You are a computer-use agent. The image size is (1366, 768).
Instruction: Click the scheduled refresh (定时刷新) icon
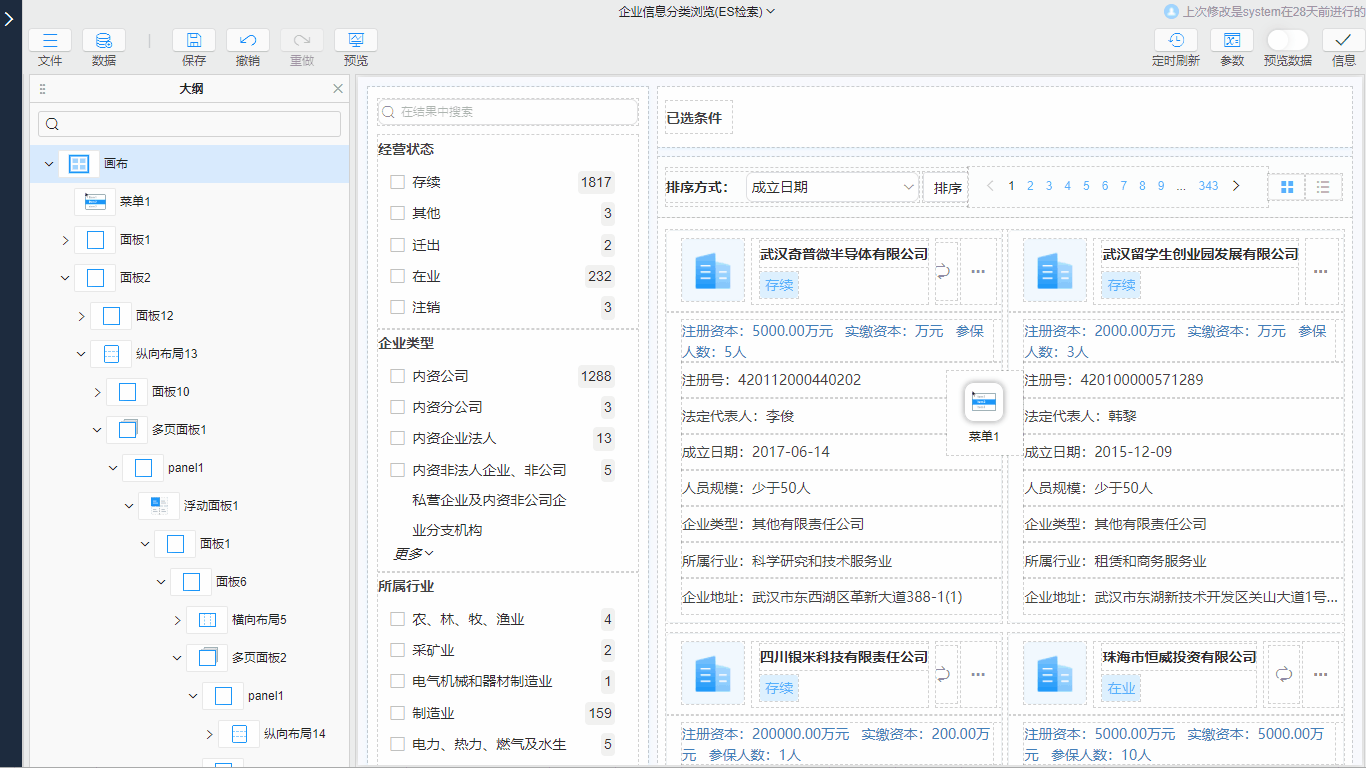(1175, 41)
